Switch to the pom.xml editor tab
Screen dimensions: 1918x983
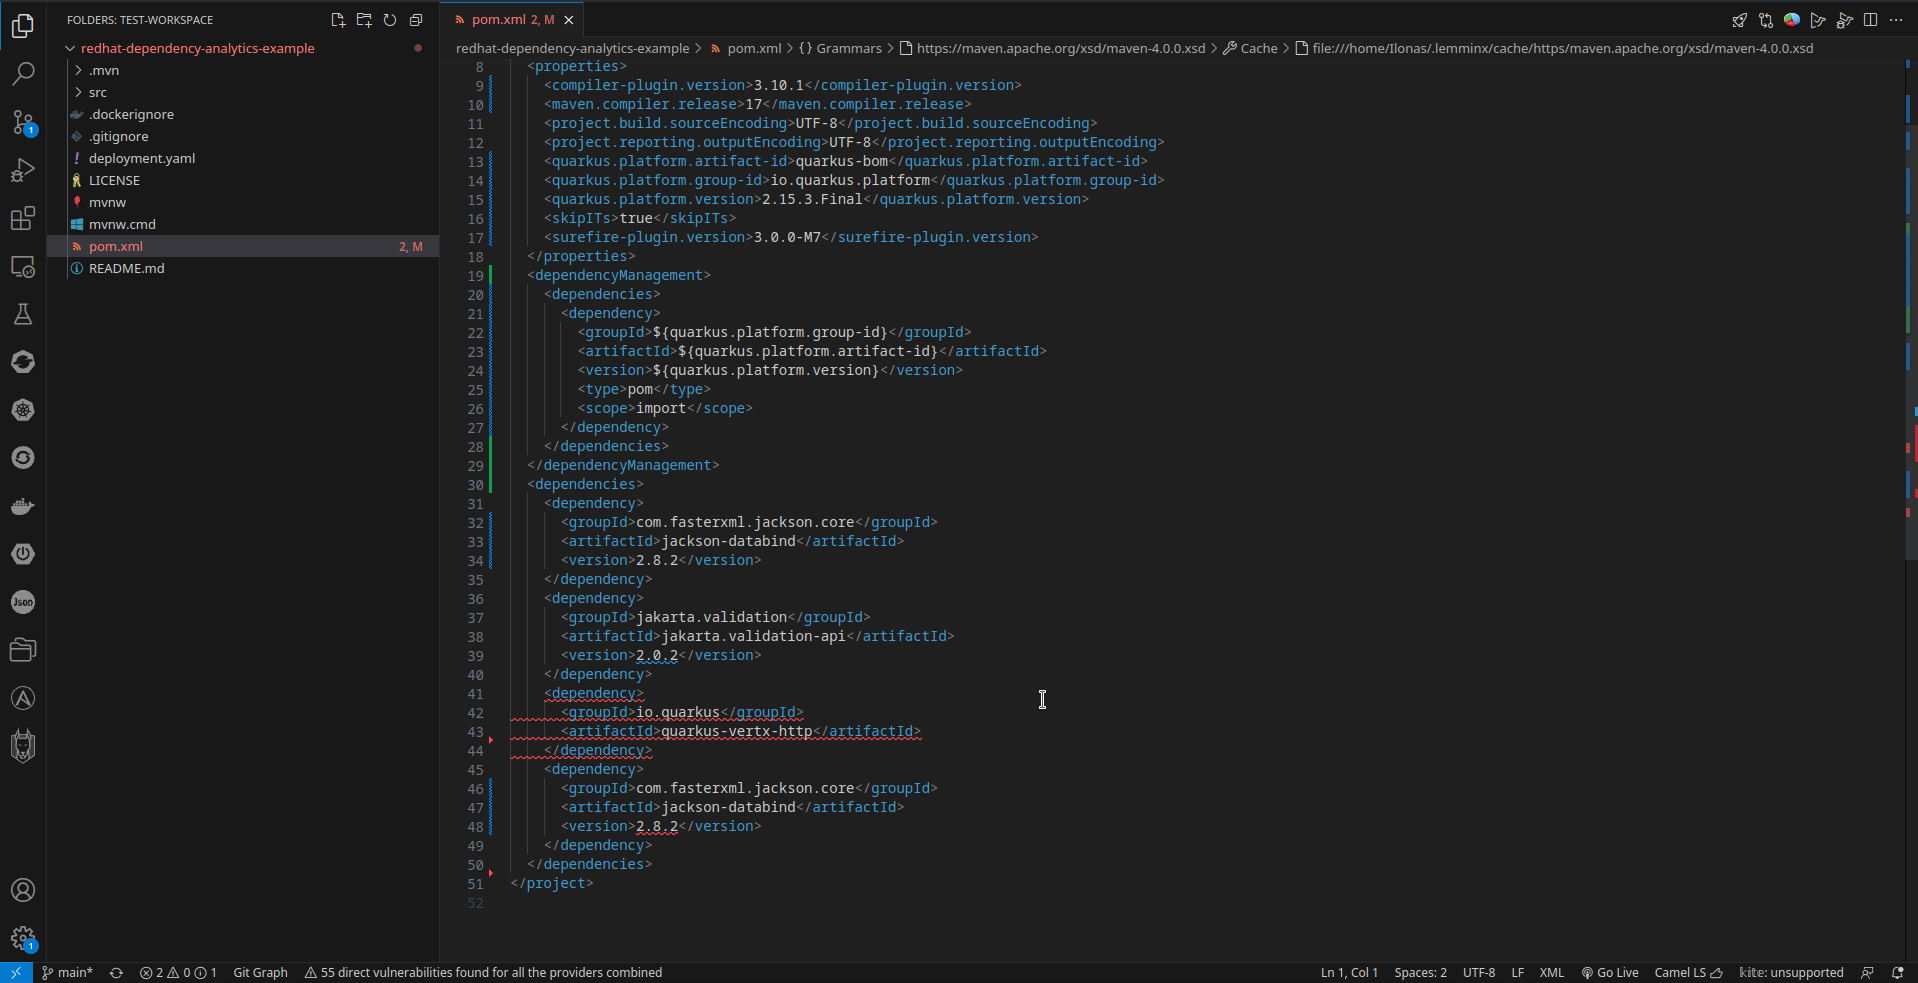[x=511, y=19]
